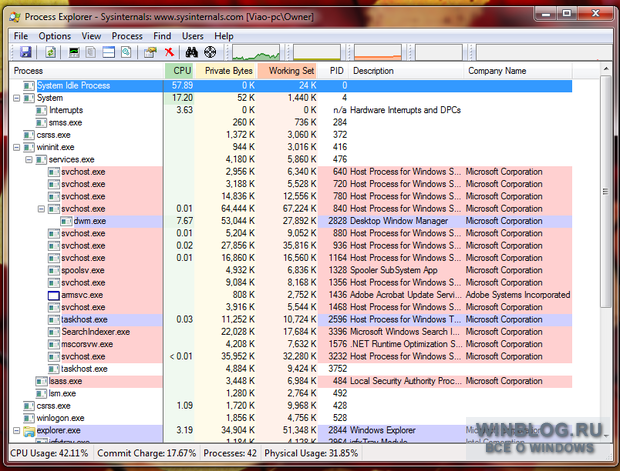Click 'Desktop Window Manager' description cell
Image resolution: width=620 pixels, height=471 pixels.
(x=399, y=221)
